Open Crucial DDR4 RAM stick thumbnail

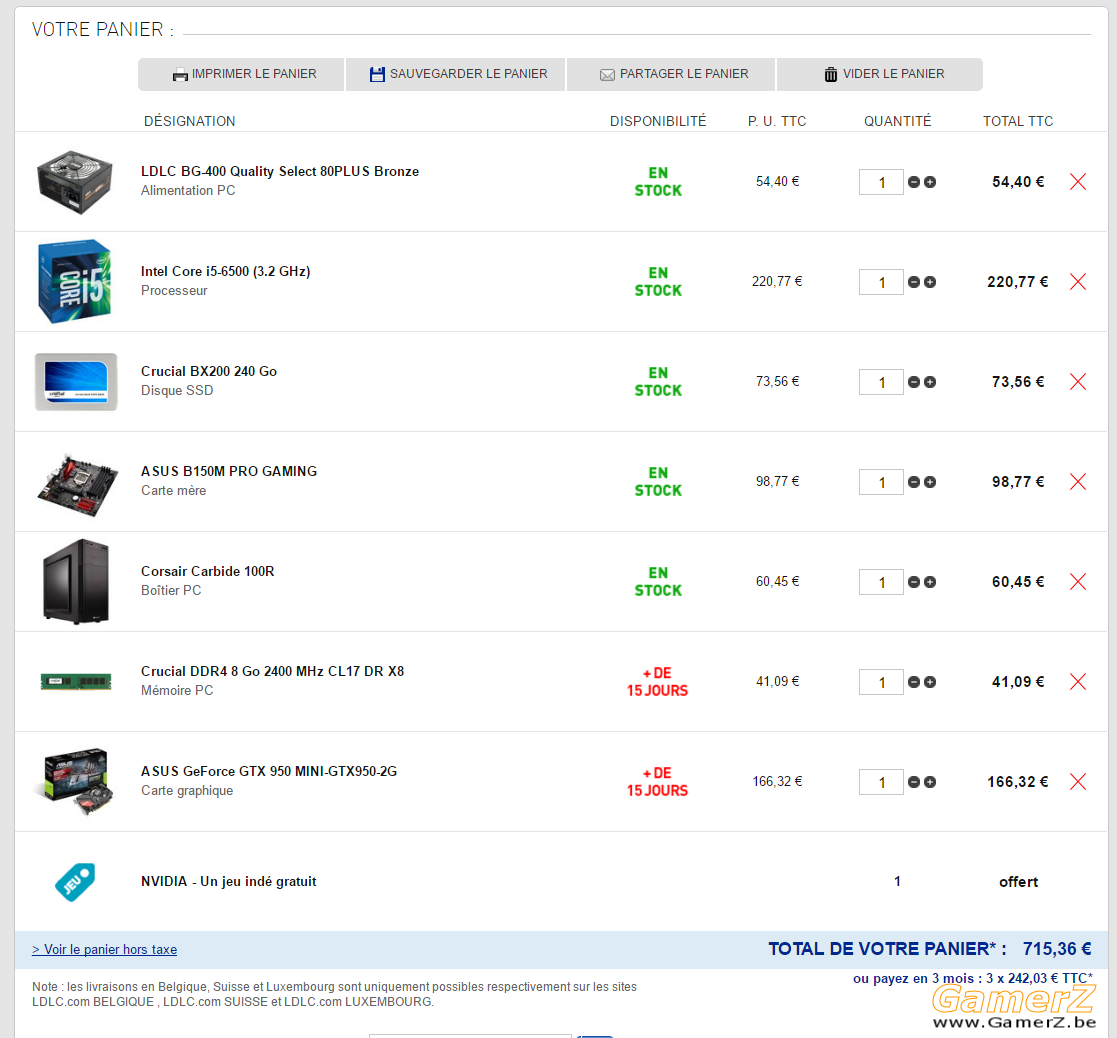76,682
